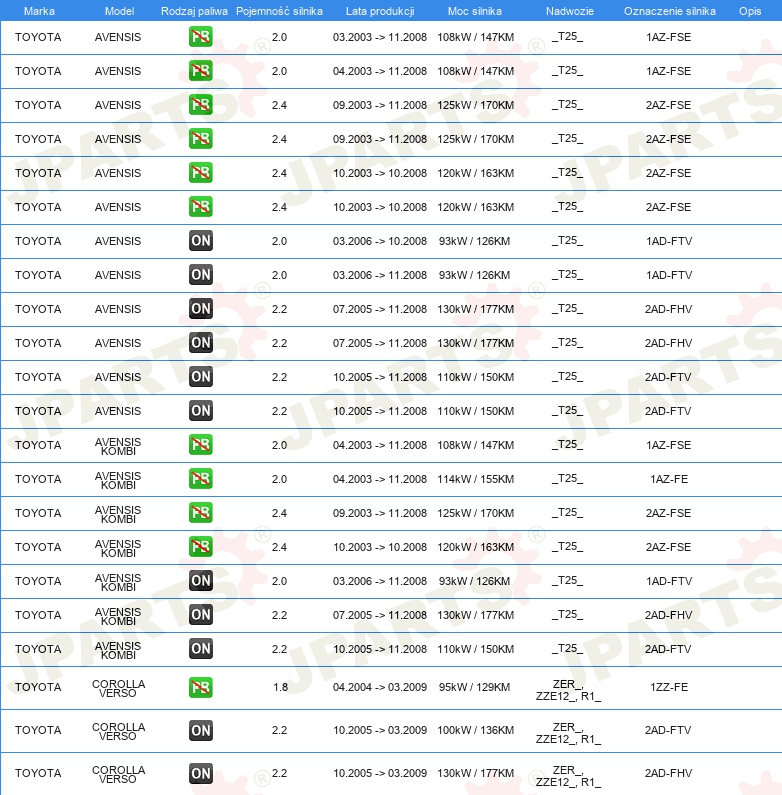Click the Lata produkcji column header
The image size is (782, 795).
(380, 11)
